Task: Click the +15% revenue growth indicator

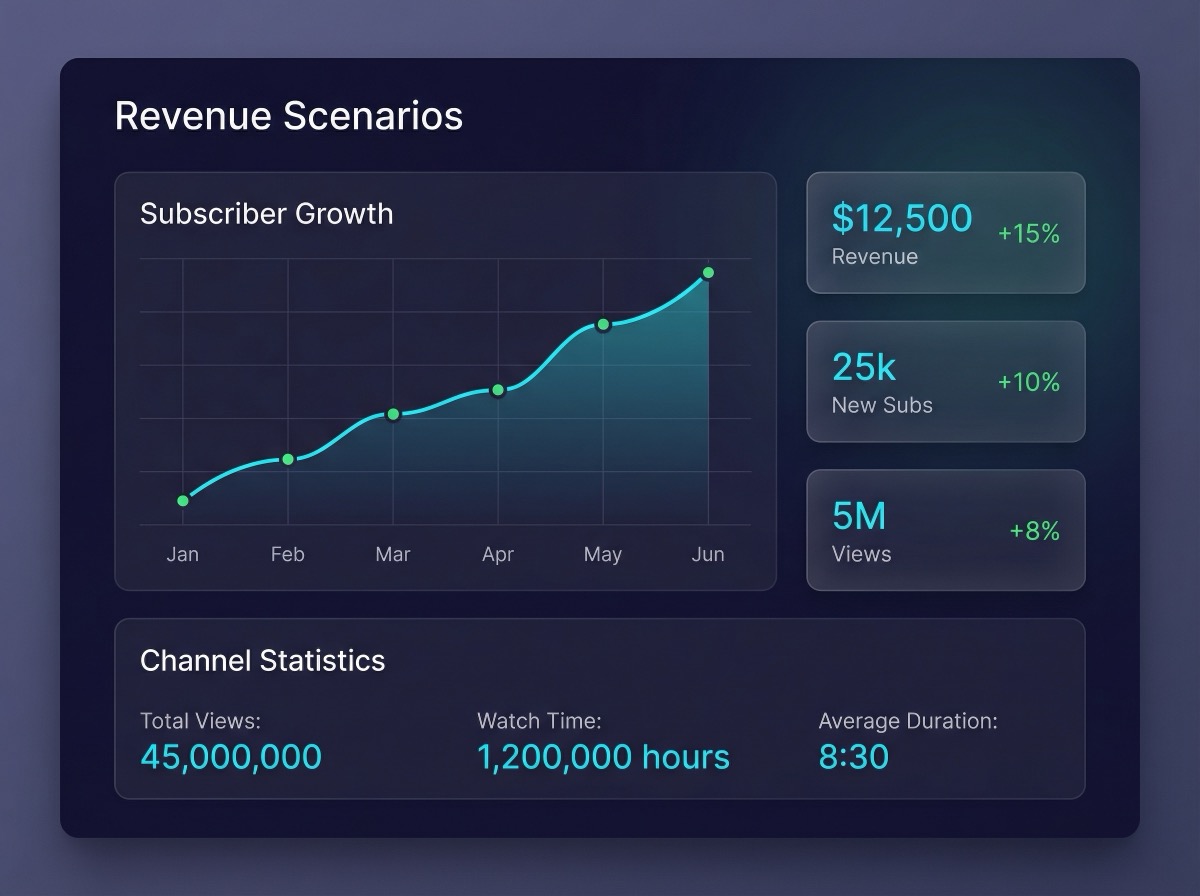Action: [x=1029, y=234]
